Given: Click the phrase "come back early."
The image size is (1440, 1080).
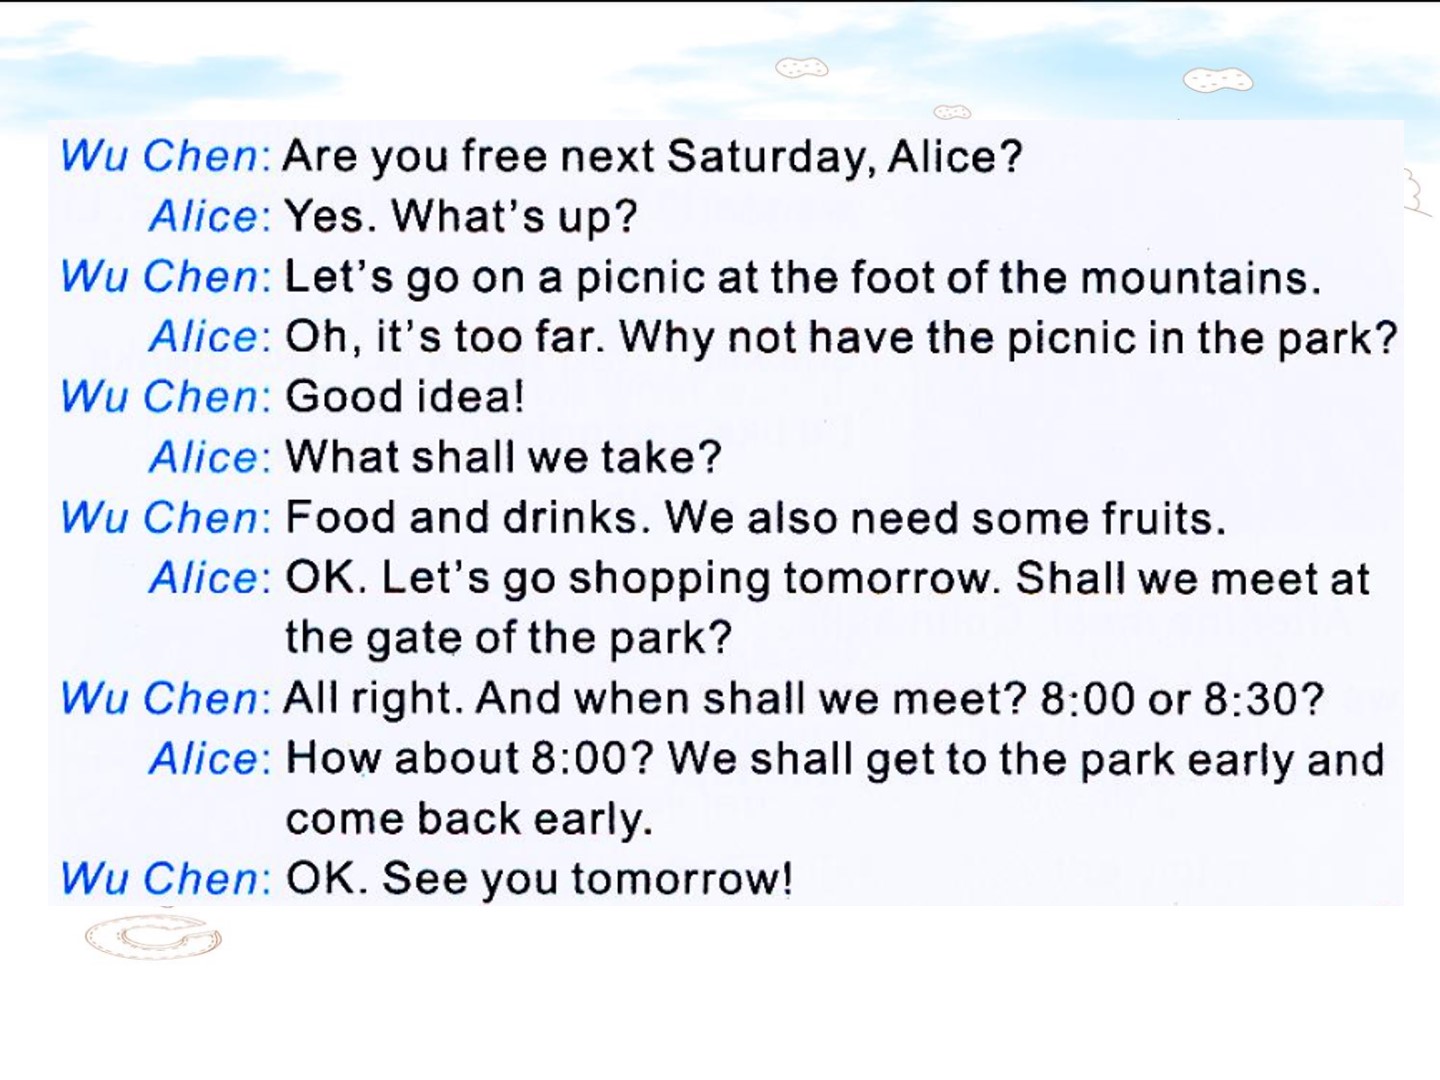Looking at the screenshot, I should tap(469, 819).
